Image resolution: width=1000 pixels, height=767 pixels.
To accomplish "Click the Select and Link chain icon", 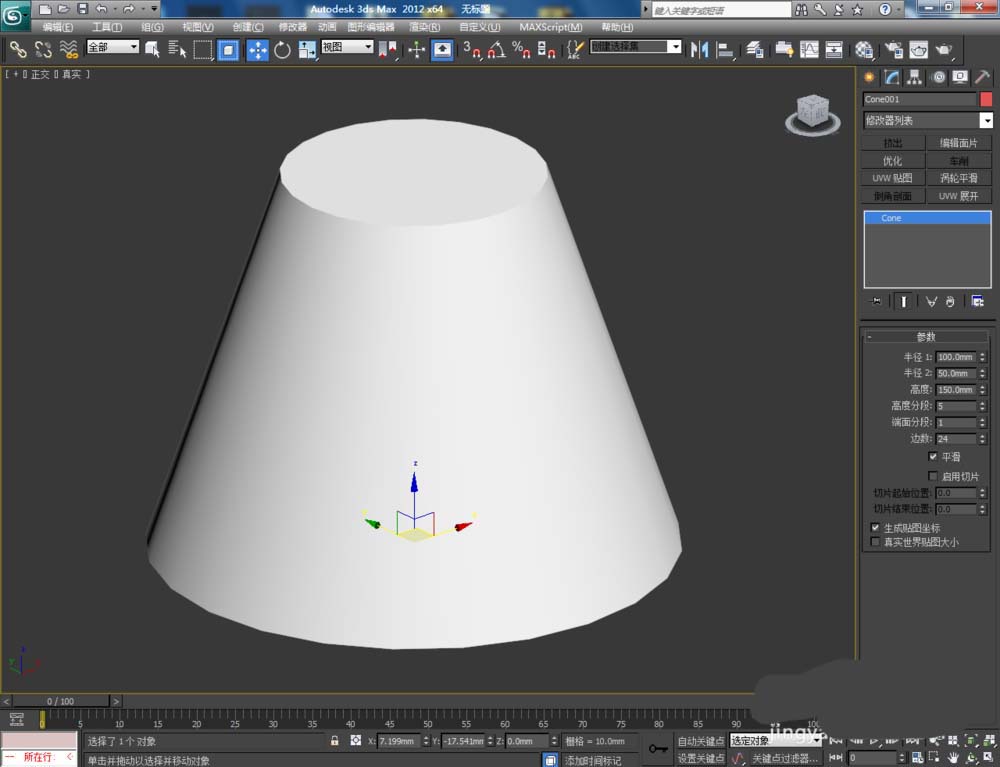I will 18,49.
